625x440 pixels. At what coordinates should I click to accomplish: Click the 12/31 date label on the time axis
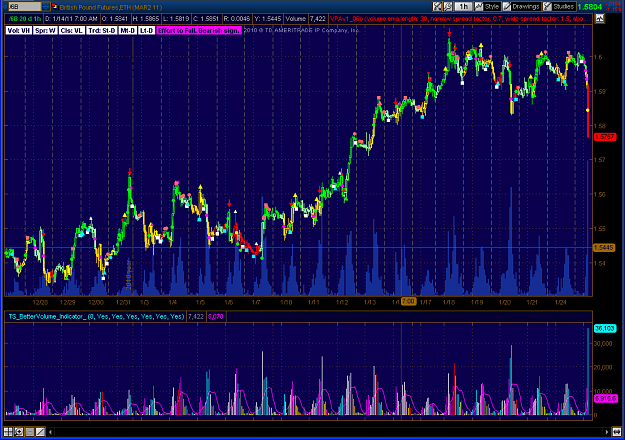point(123,302)
